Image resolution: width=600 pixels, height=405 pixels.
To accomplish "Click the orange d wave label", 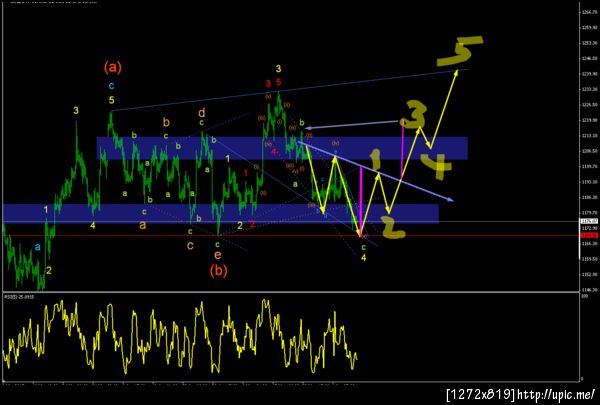I will (202, 113).
